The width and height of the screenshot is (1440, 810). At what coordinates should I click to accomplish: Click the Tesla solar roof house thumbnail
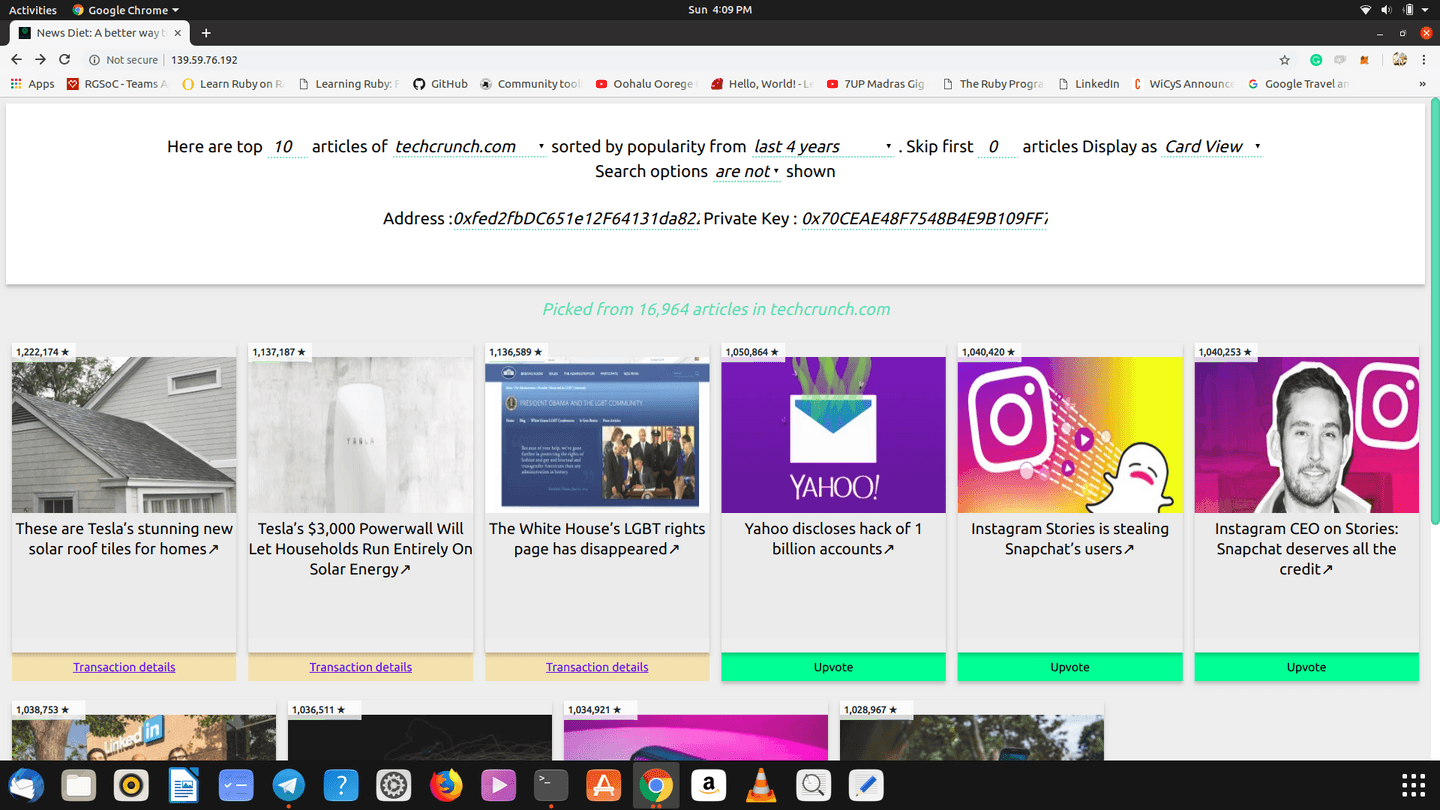124,435
